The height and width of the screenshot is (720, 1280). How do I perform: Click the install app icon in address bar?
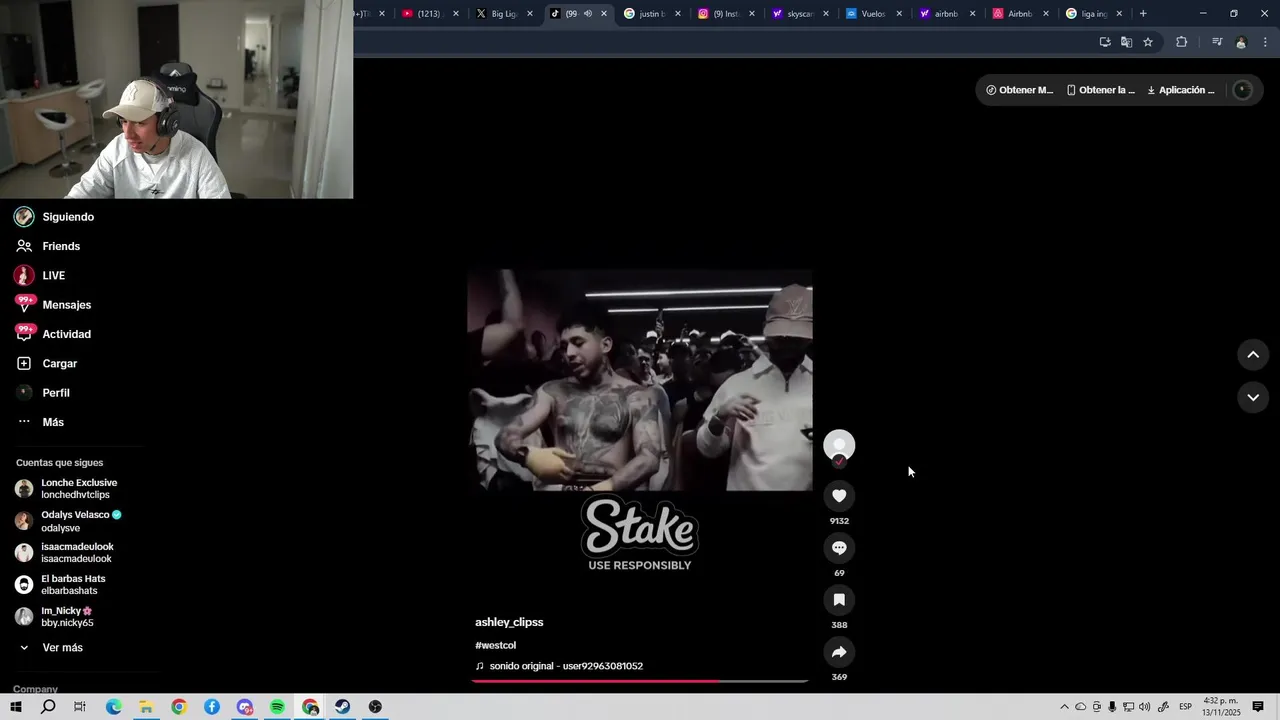1105,42
